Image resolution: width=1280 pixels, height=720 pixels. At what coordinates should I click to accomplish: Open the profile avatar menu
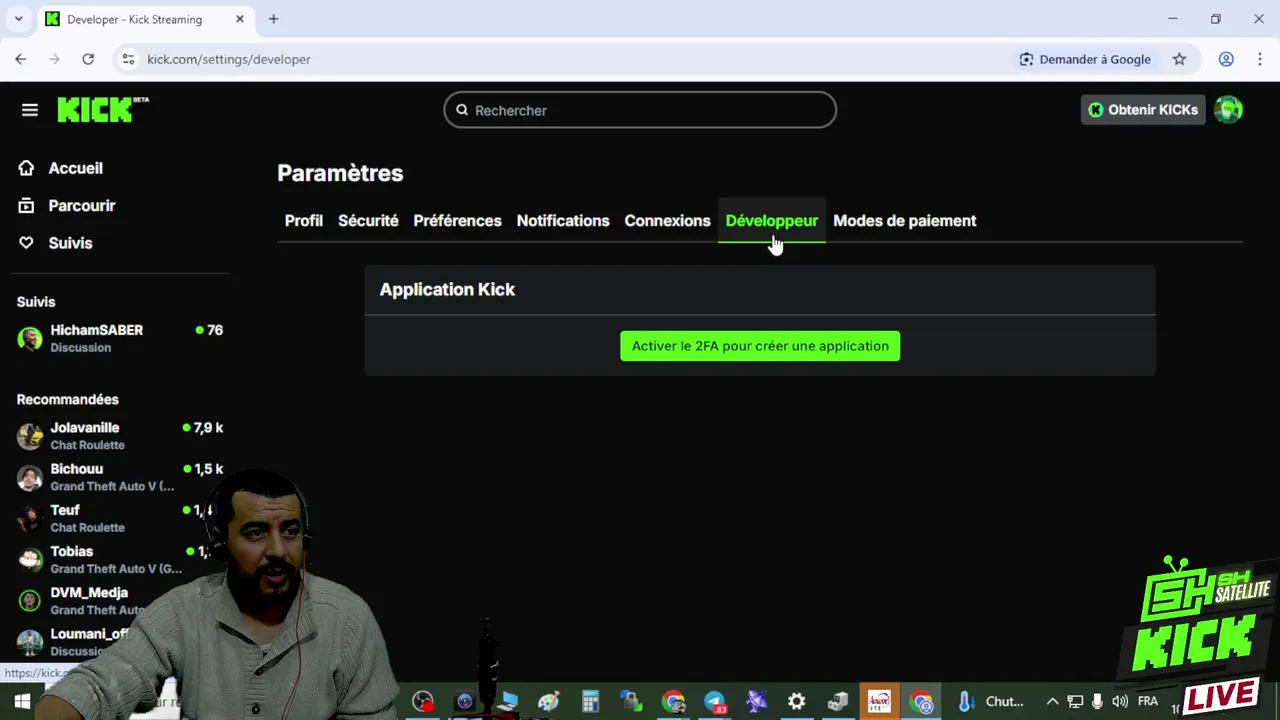coord(1228,110)
